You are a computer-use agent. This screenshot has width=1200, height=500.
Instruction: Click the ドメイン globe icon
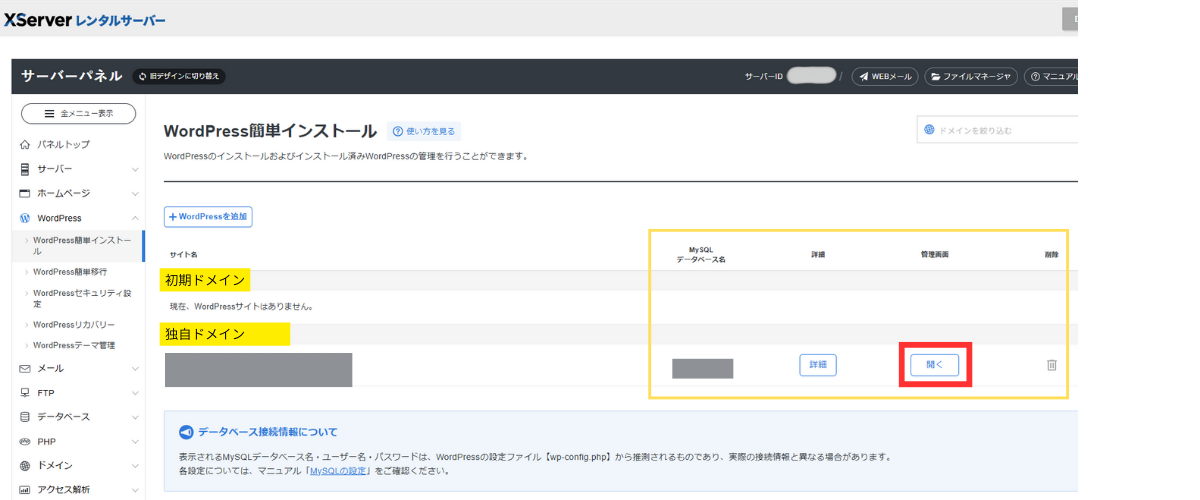(25, 465)
